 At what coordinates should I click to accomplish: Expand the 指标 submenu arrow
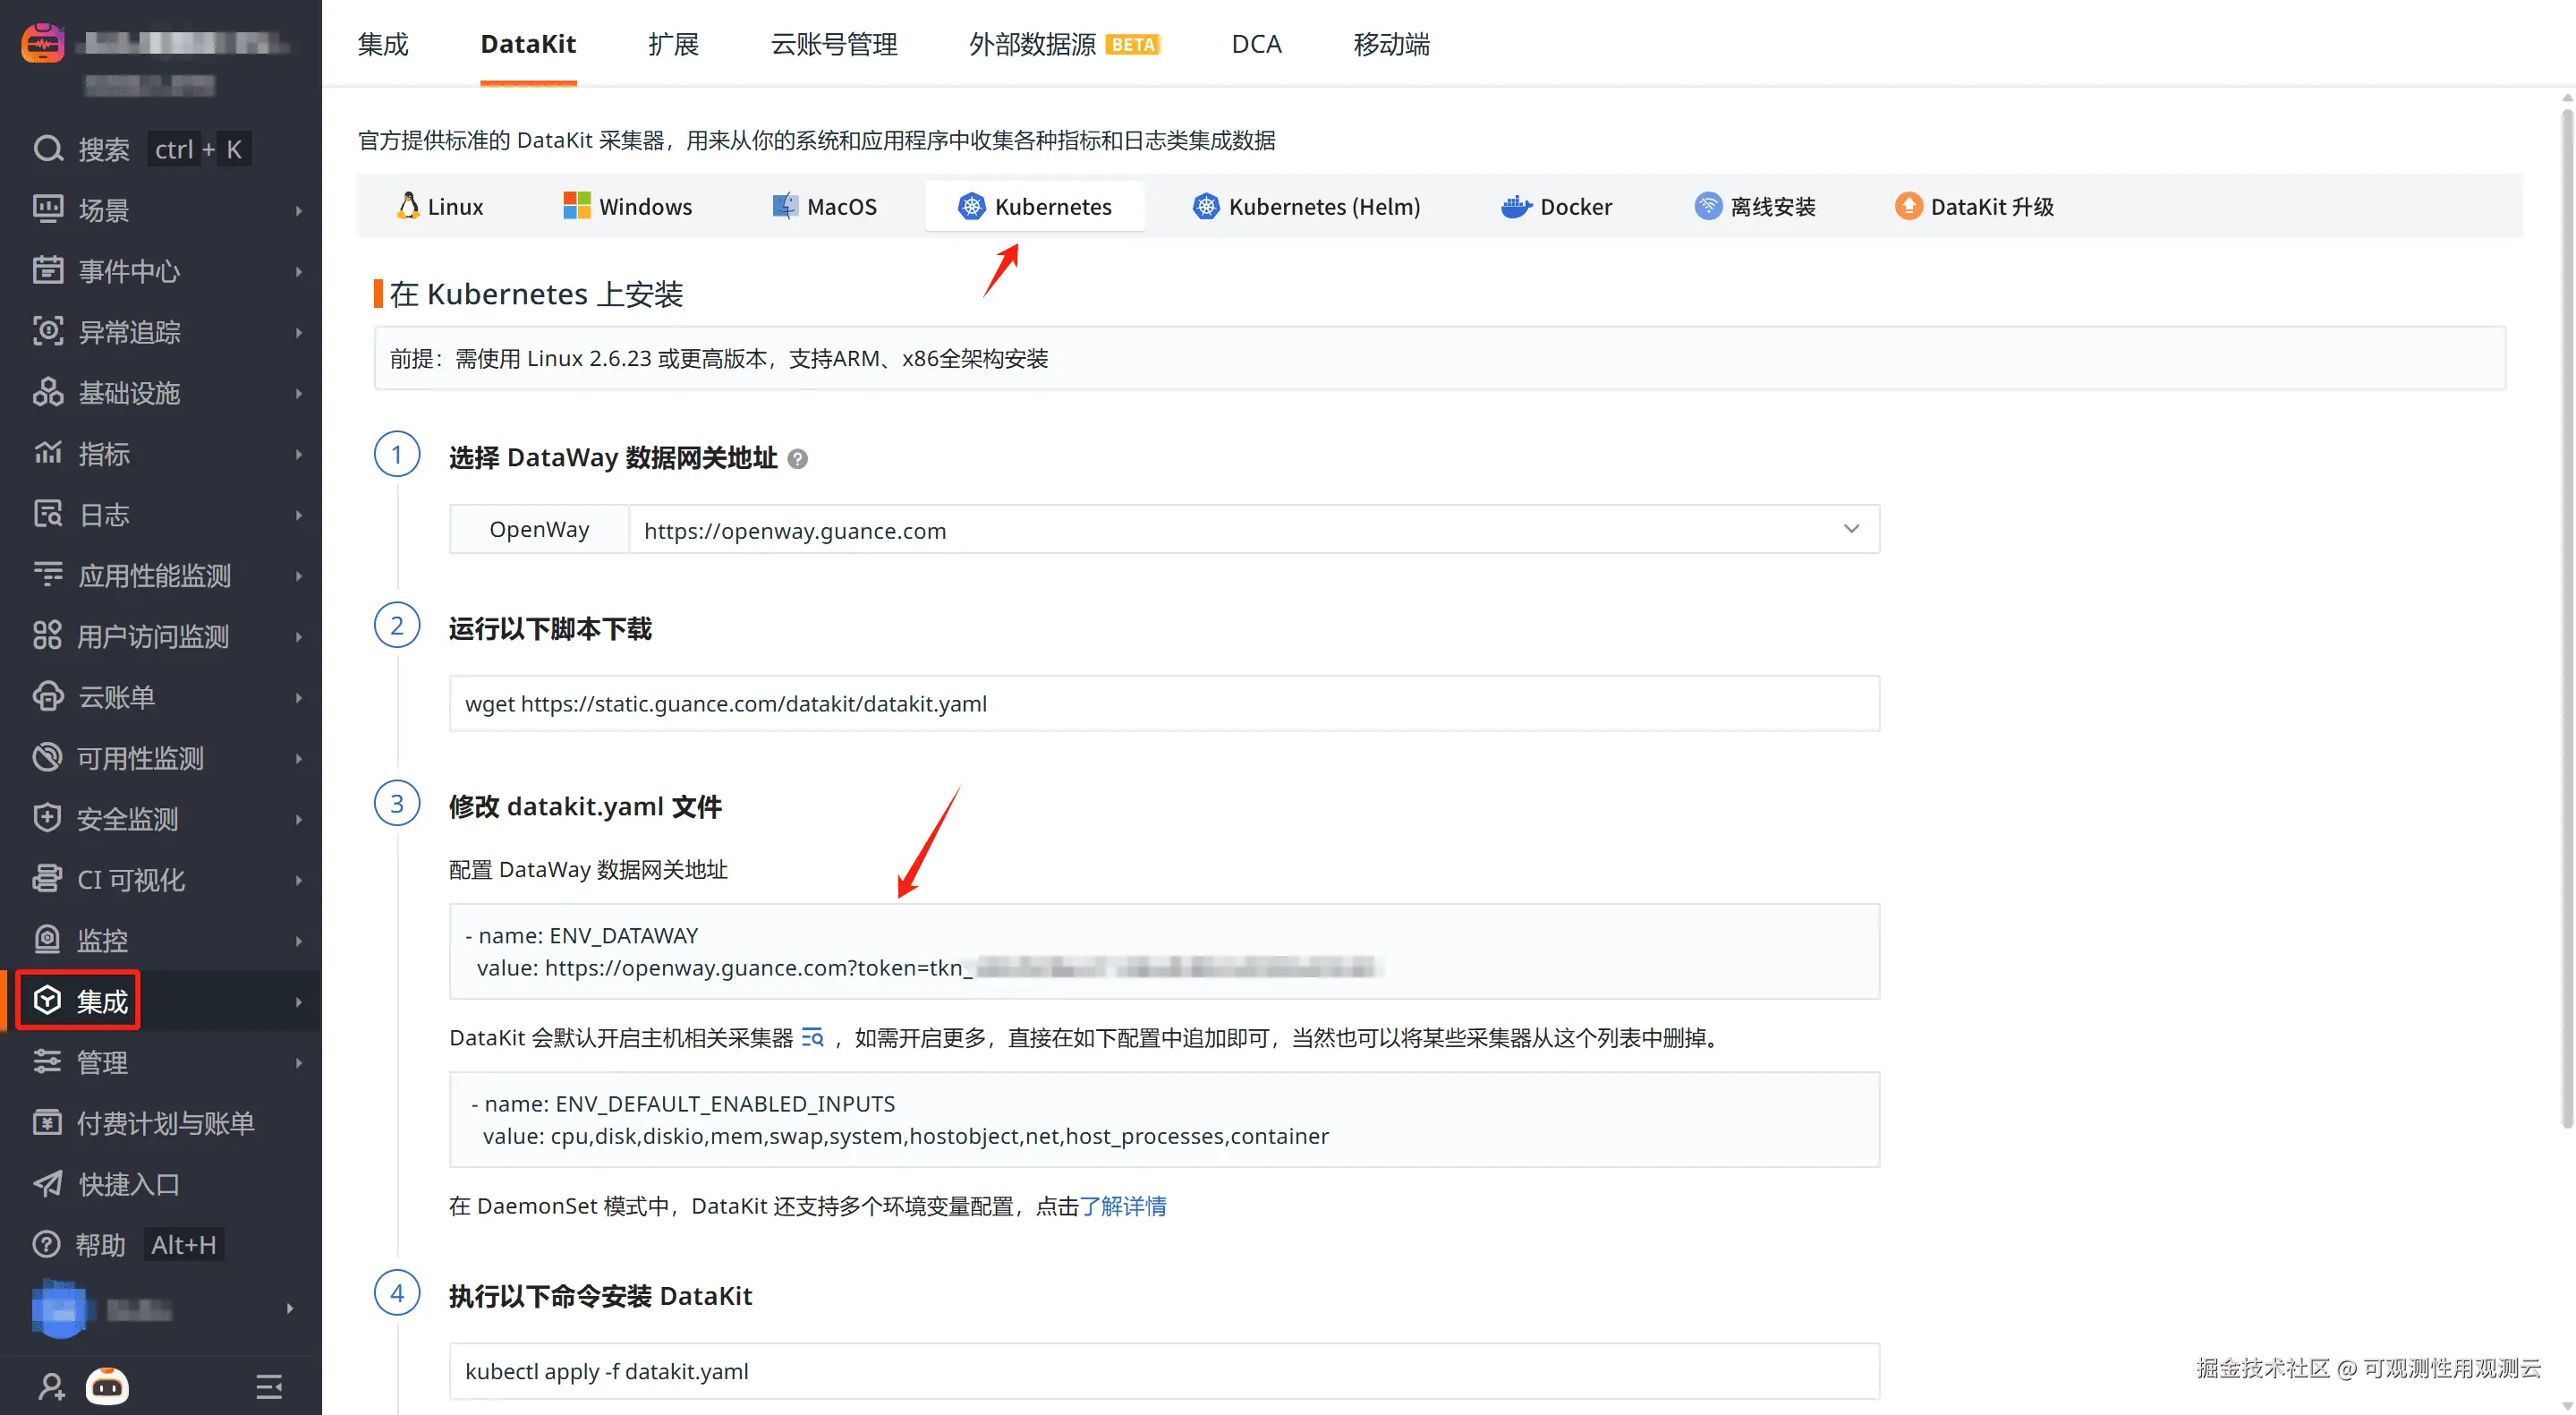coord(298,455)
